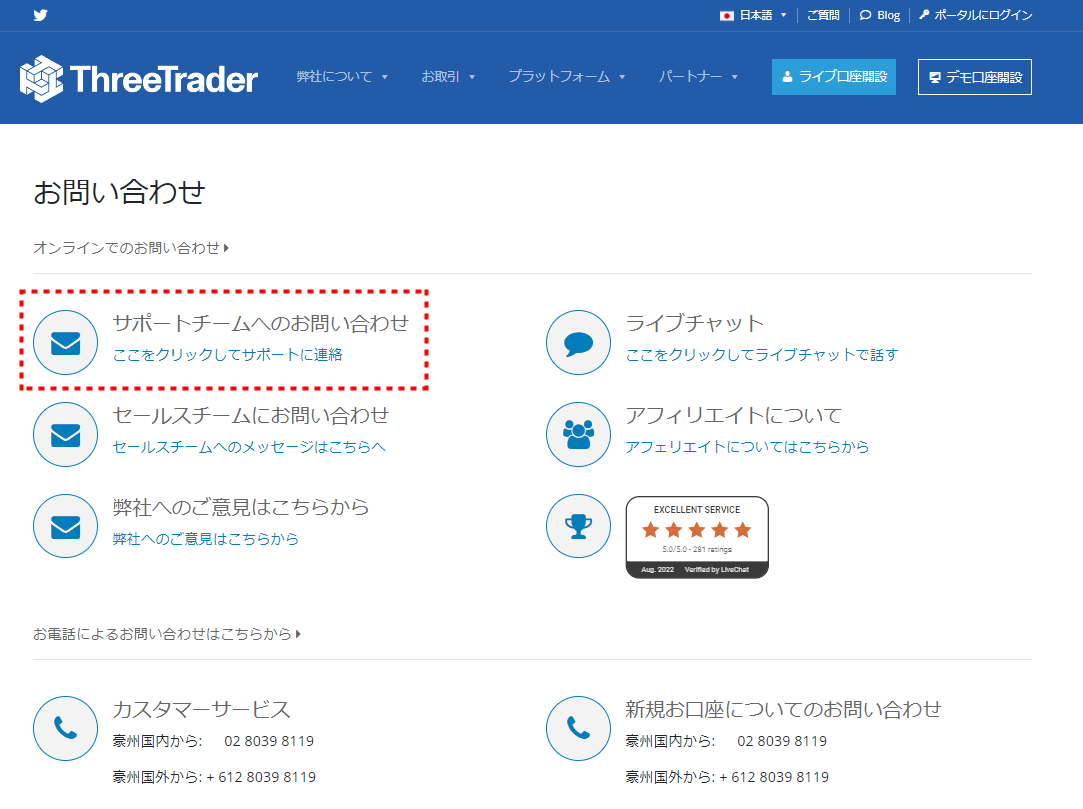Click the お問い合わせ page title
Screen dimensions: 1083x809
coord(119,192)
